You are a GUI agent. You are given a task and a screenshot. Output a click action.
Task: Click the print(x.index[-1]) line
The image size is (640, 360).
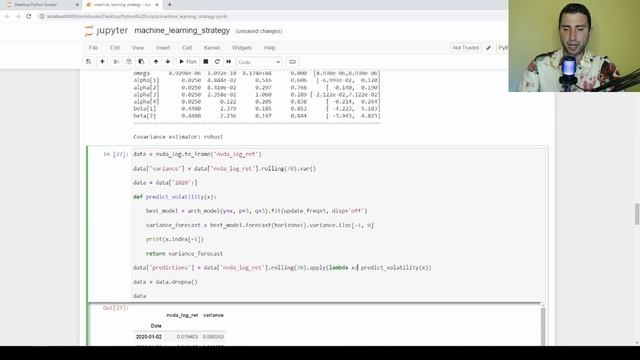(x=175, y=239)
